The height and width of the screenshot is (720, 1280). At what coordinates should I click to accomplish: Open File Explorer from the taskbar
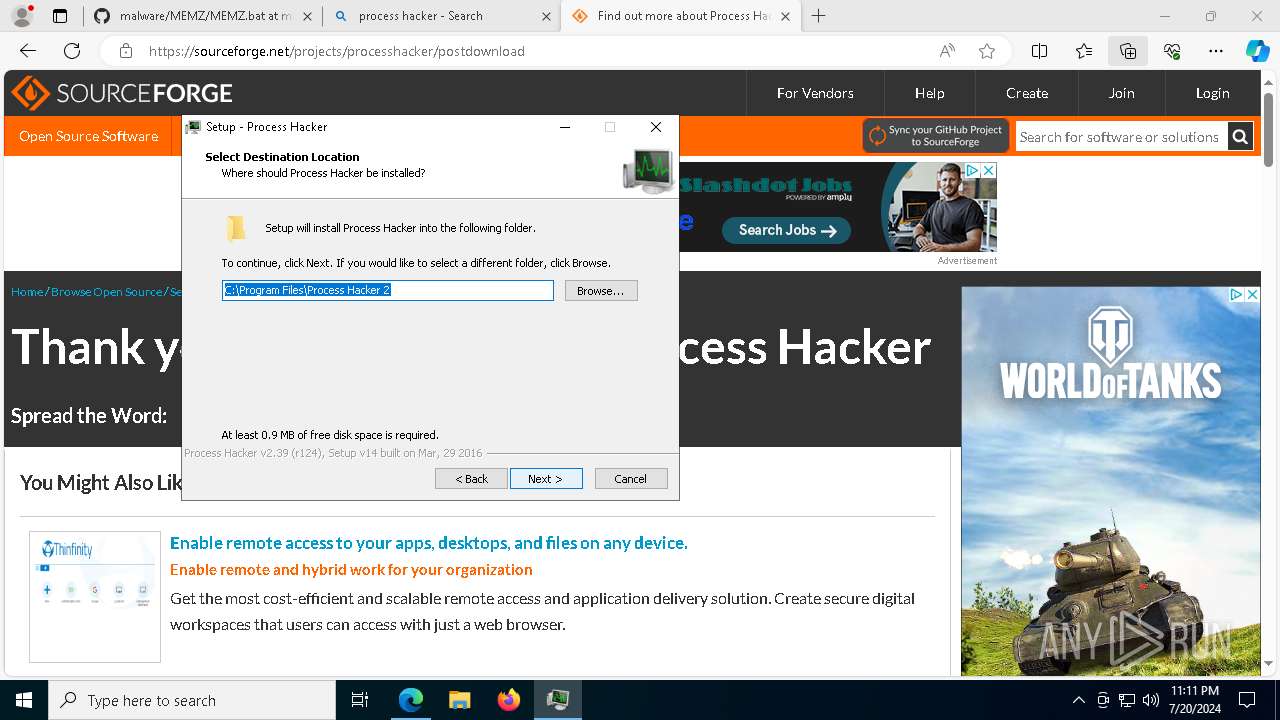point(459,700)
